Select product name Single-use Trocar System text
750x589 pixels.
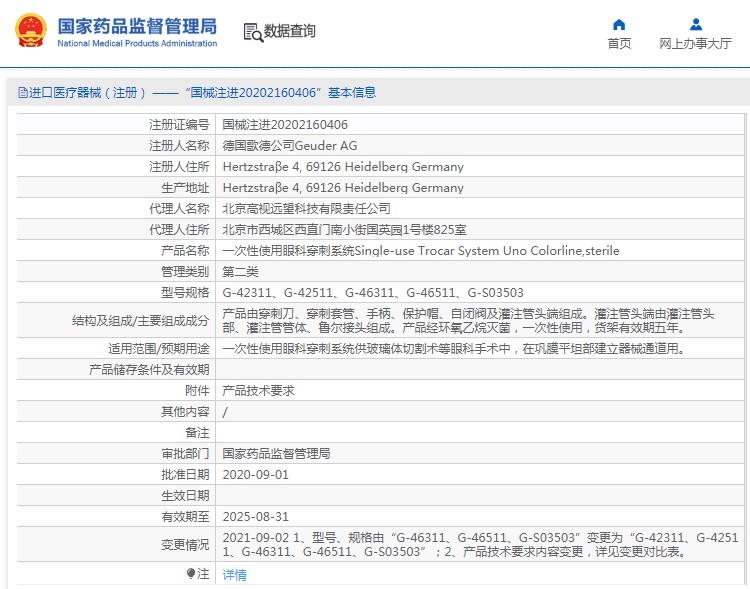pos(421,251)
